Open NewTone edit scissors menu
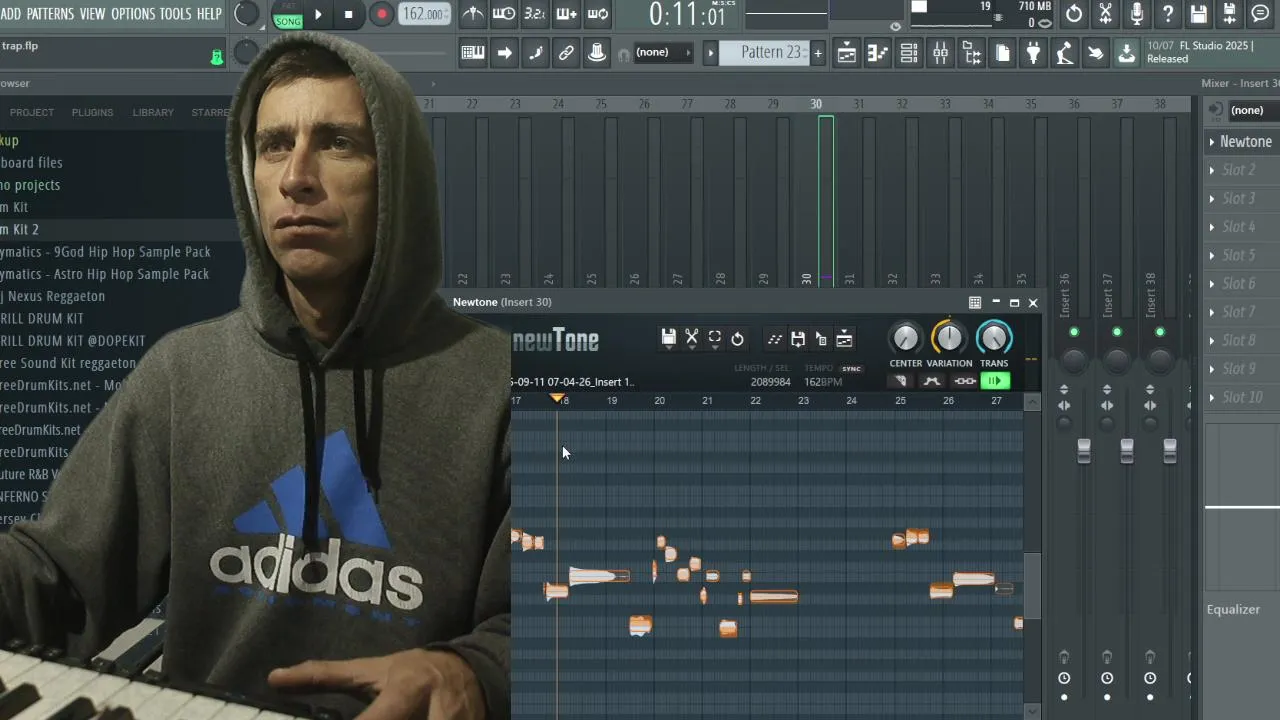The width and height of the screenshot is (1280, 720). [691, 339]
